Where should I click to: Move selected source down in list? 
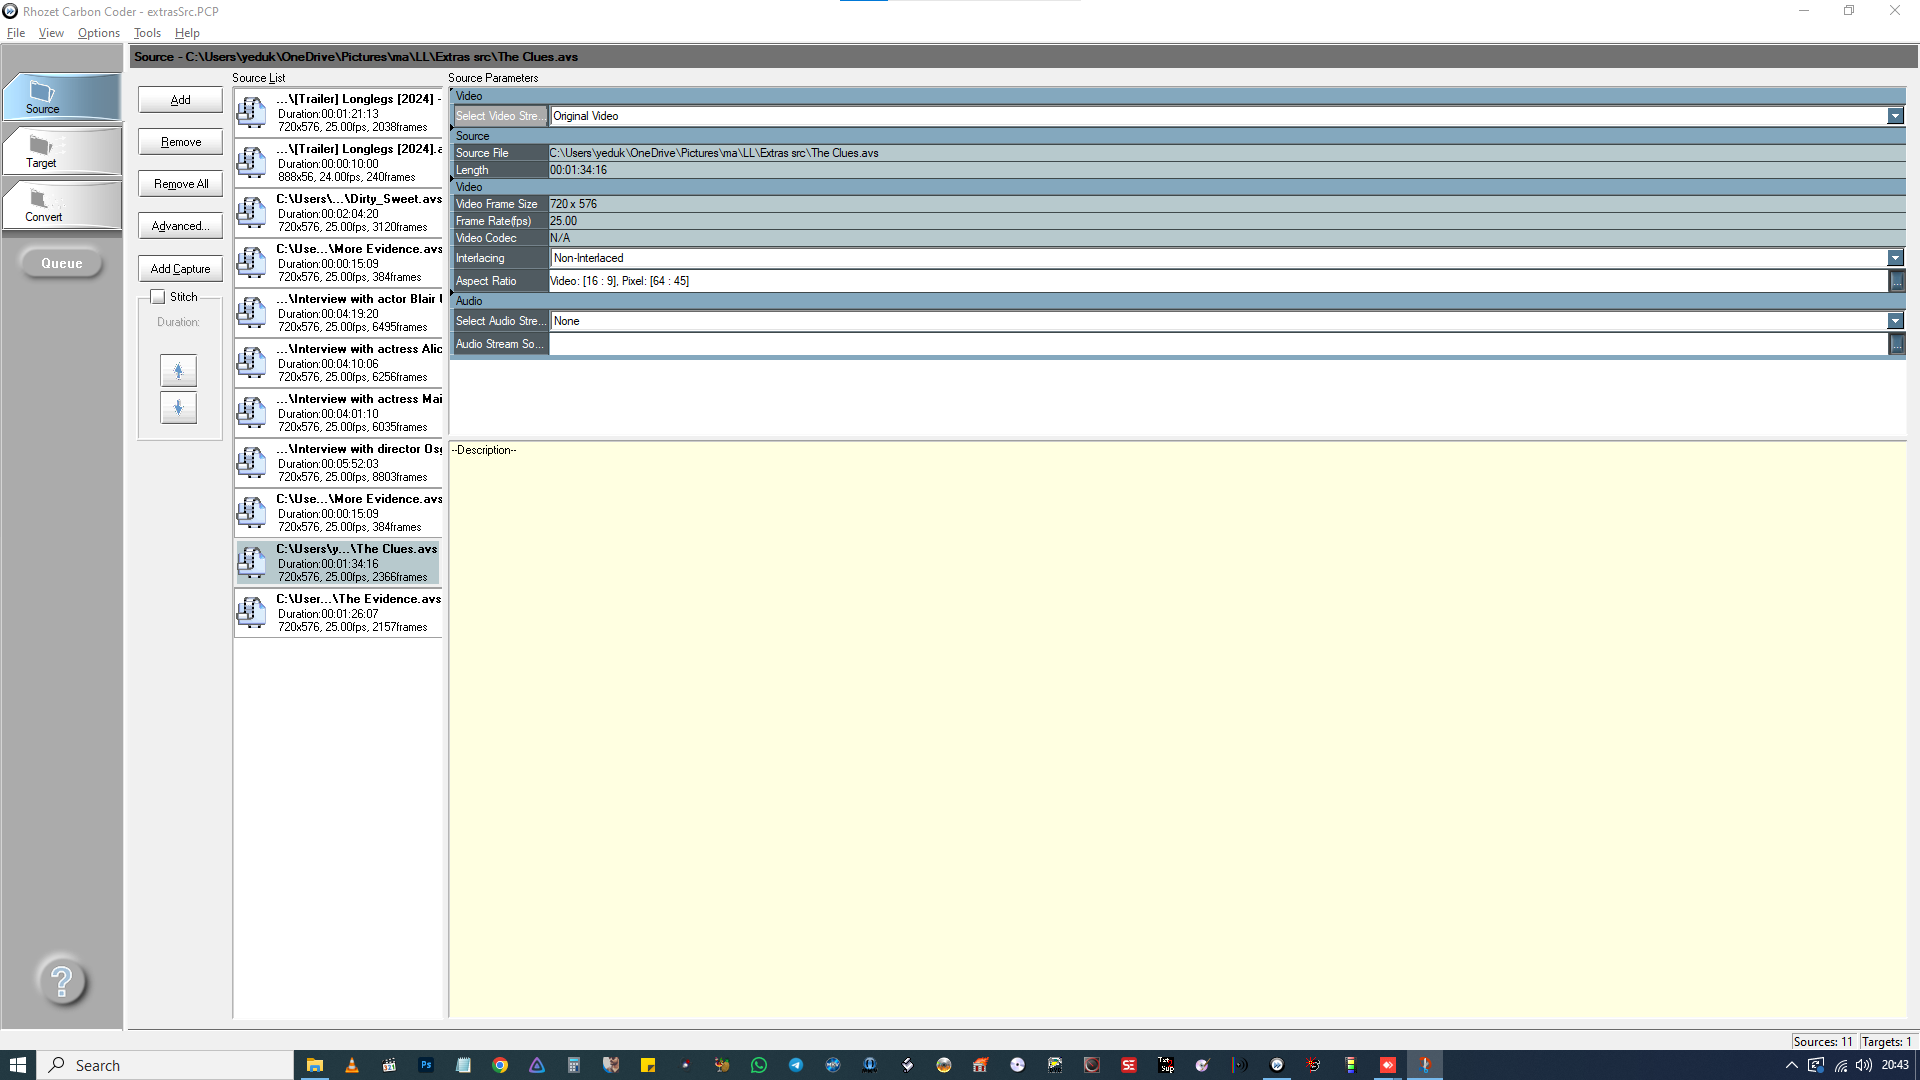point(178,407)
